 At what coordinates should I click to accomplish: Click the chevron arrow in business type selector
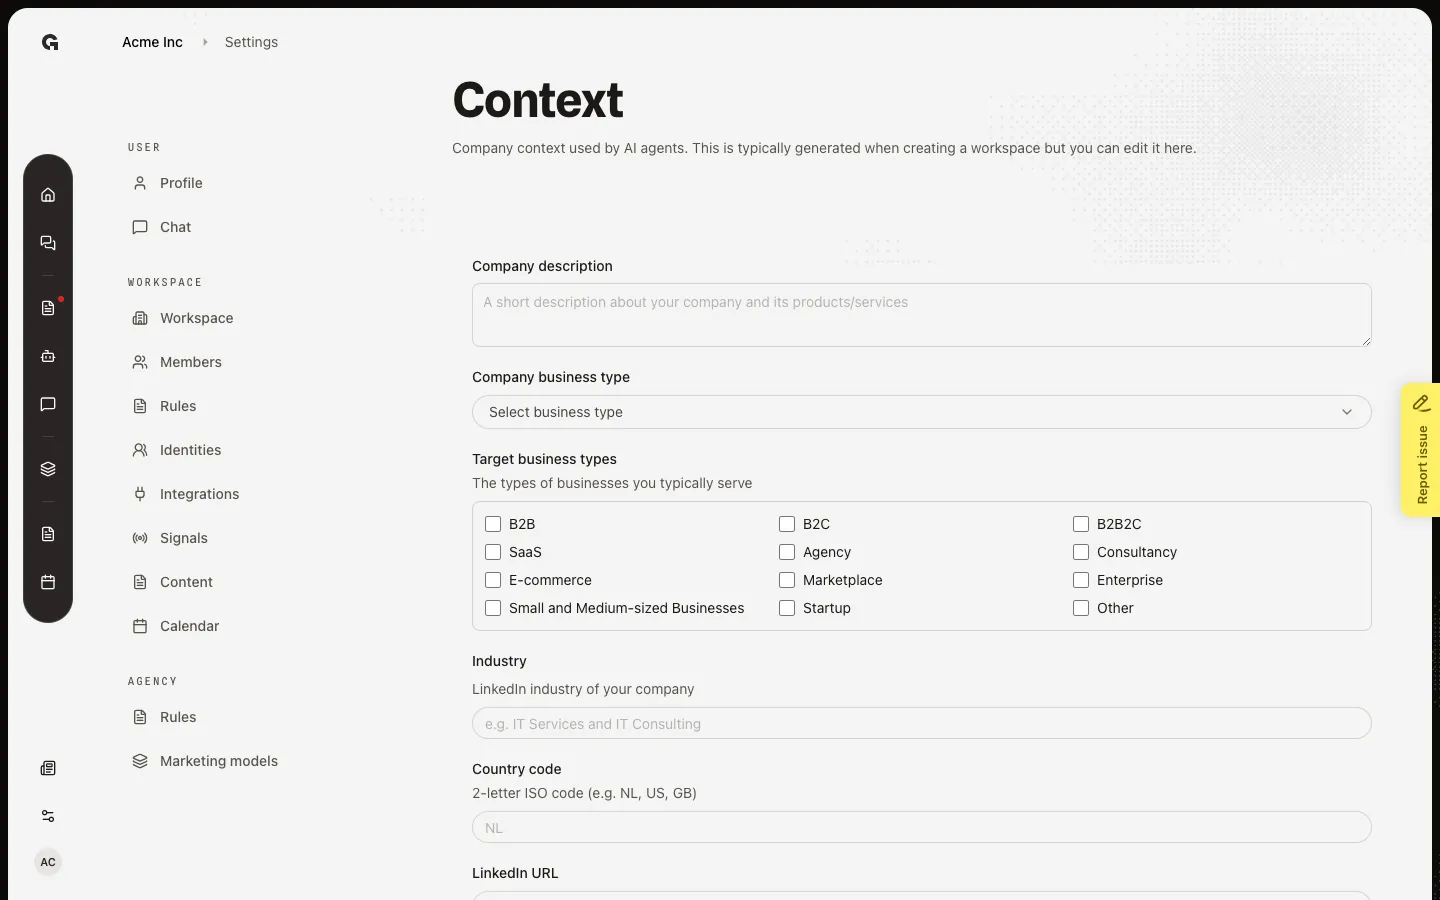tap(1347, 412)
